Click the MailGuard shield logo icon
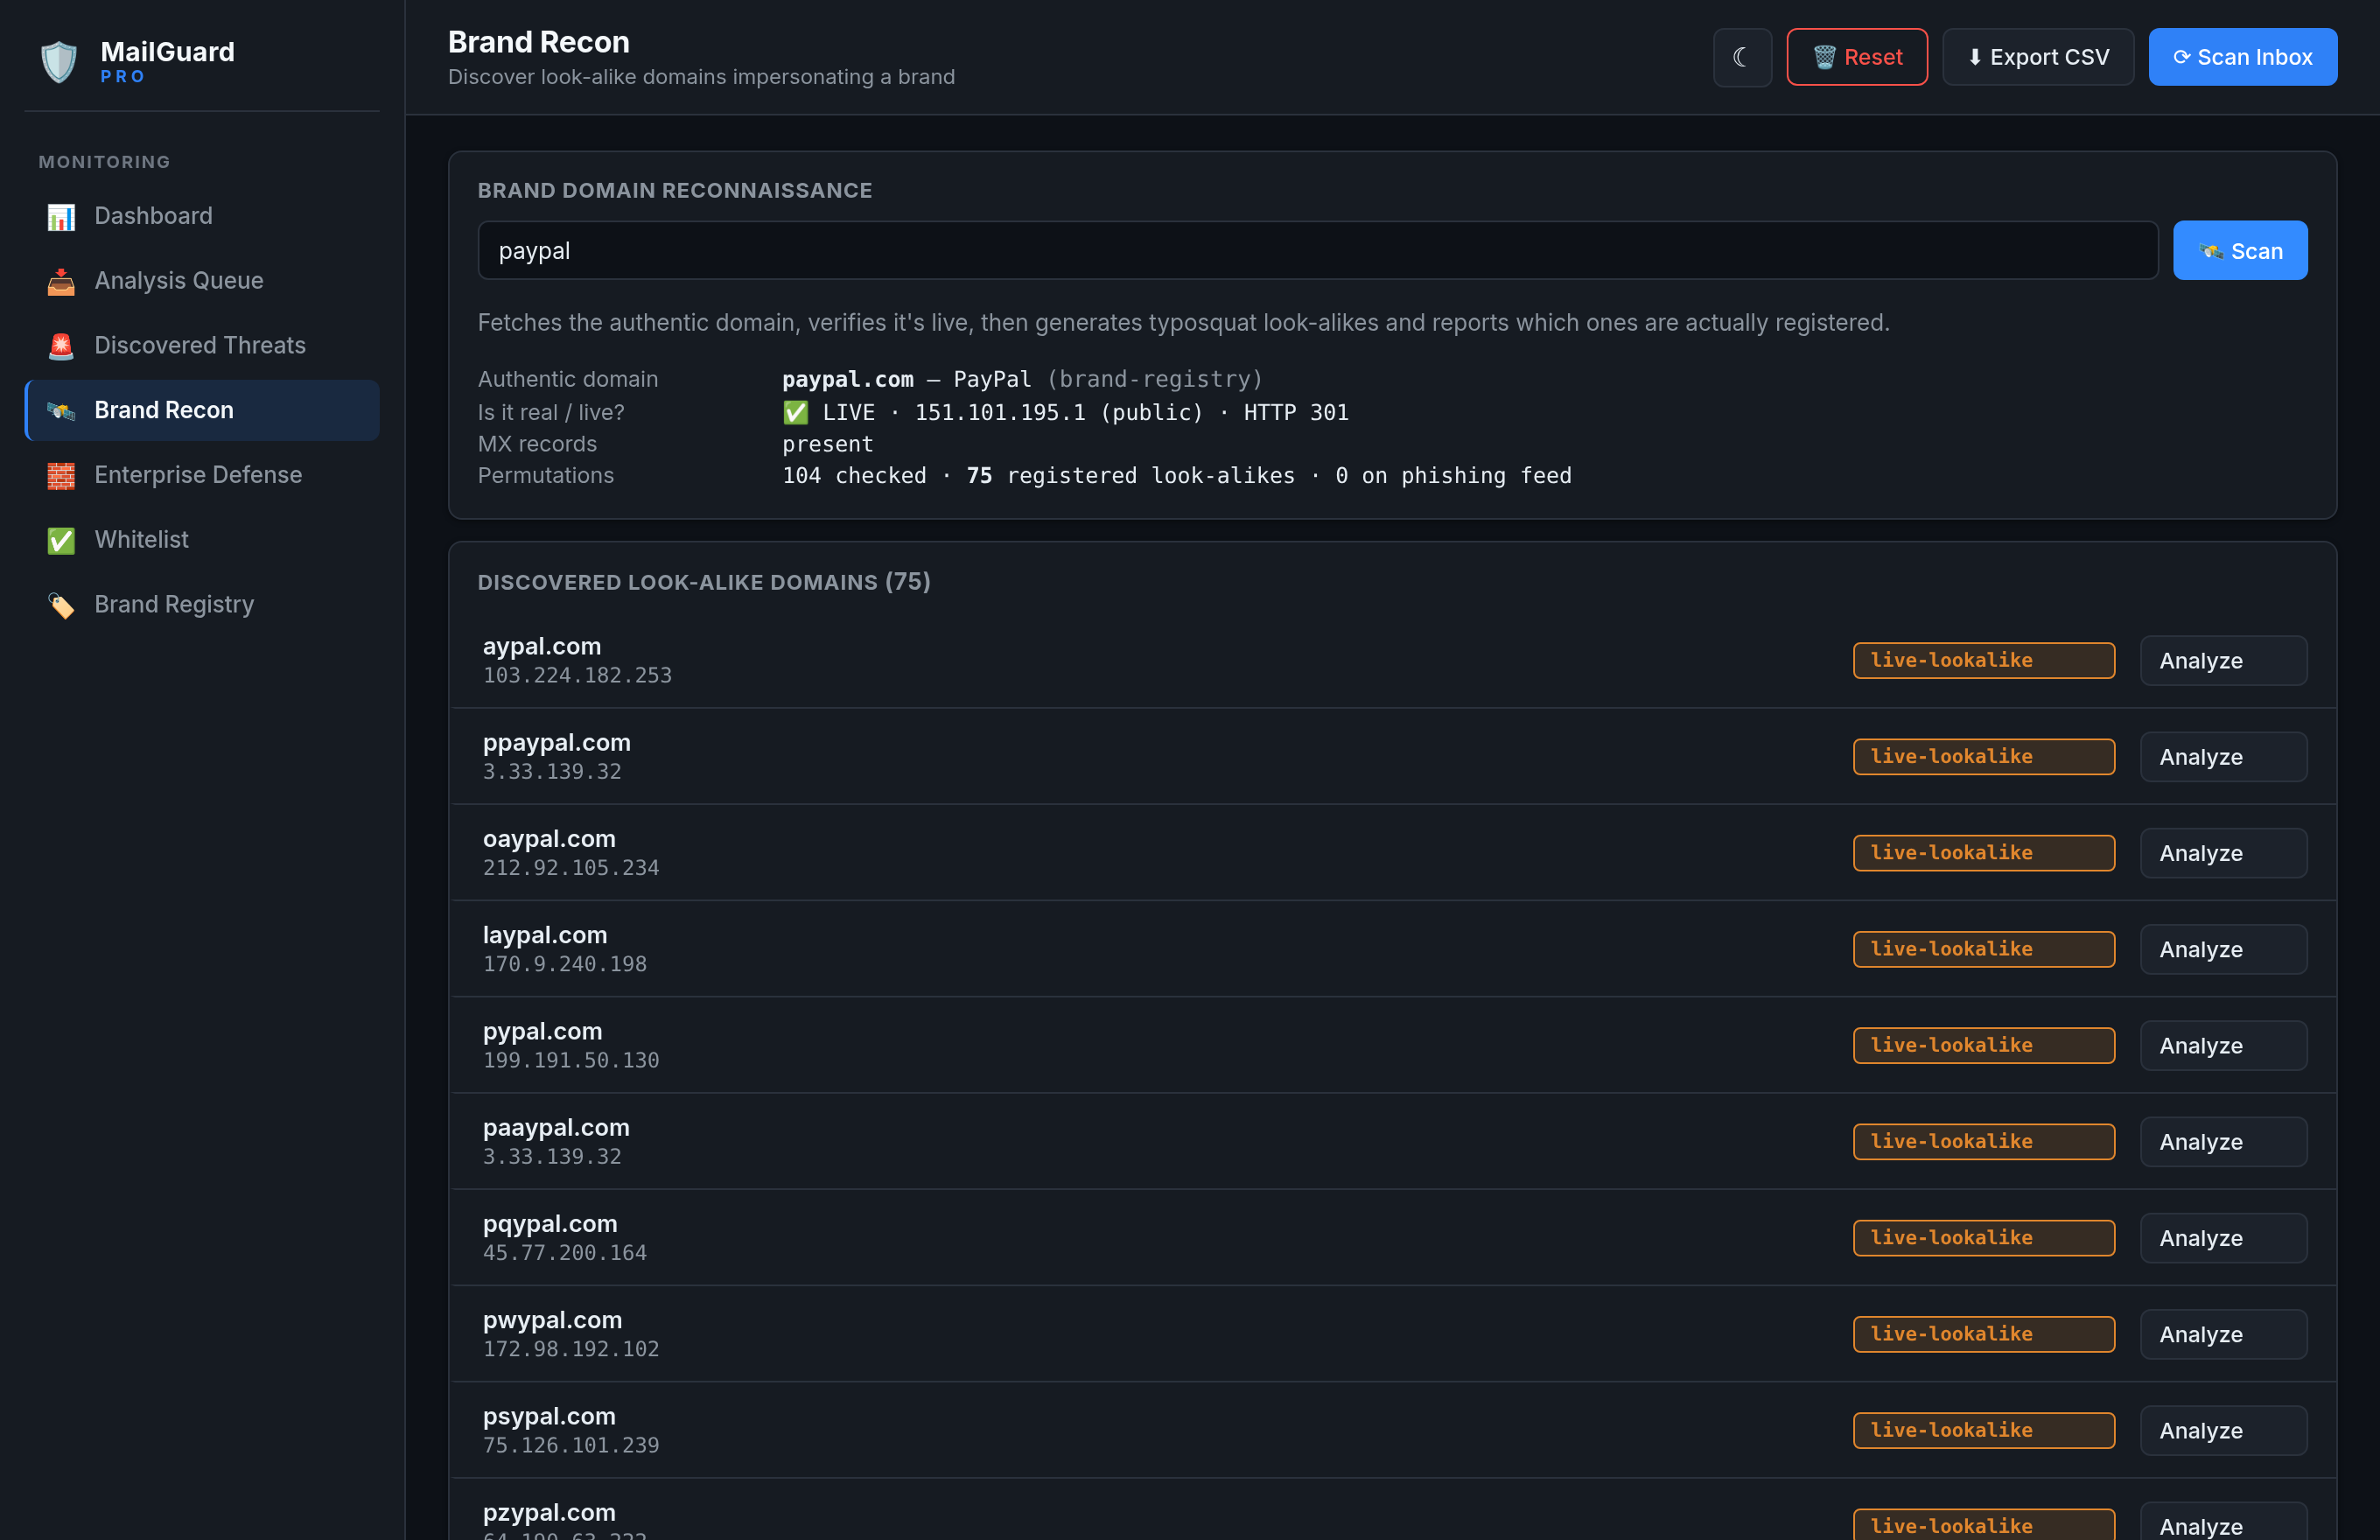Screen dimensions: 2380x1540 pyautogui.click(x=59, y=62)
